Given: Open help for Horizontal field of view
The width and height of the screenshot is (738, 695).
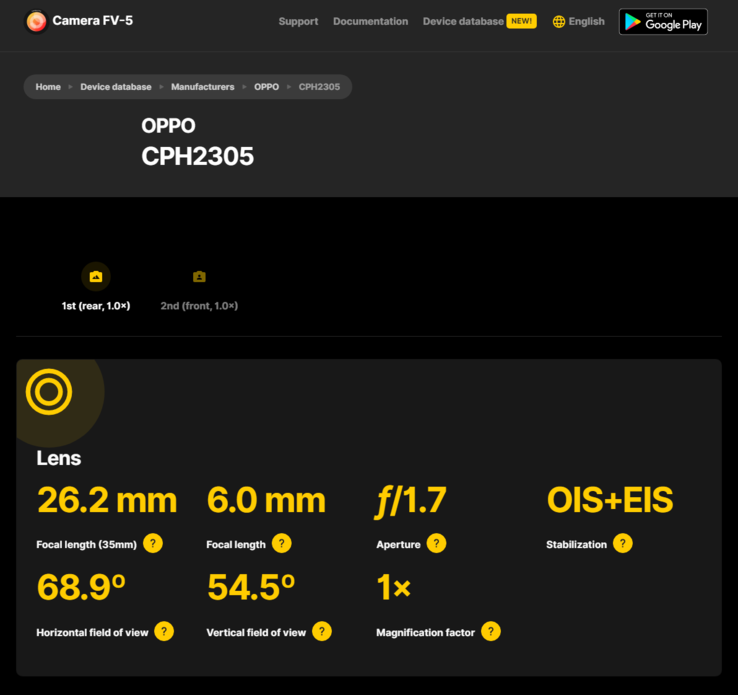Looking at the screenshot, I should pyautogui.click(x=164, y=631).
